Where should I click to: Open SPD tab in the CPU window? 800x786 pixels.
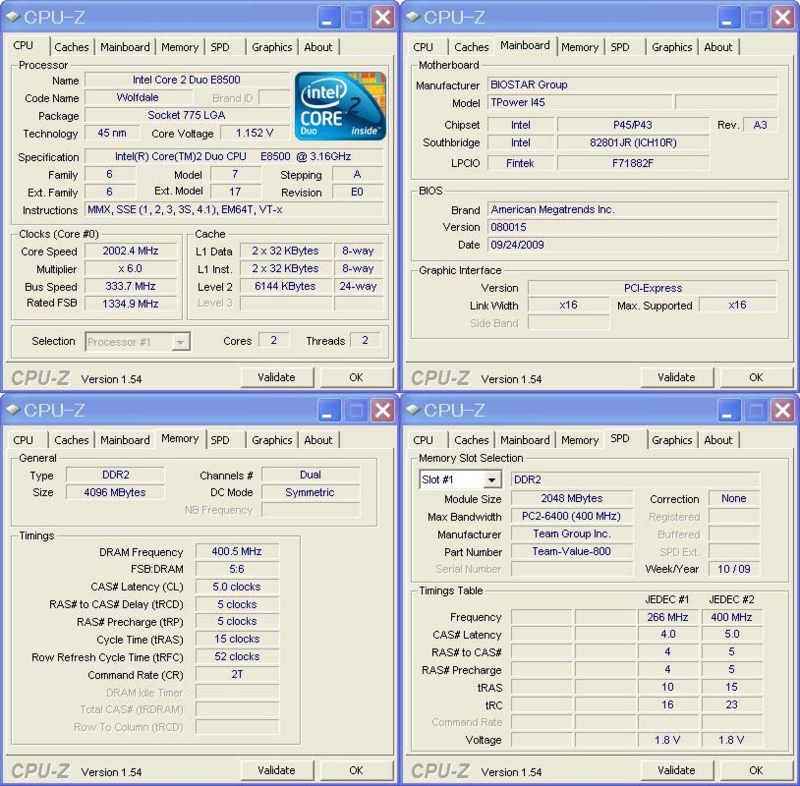pyautogui.click(x=220, y=47)
